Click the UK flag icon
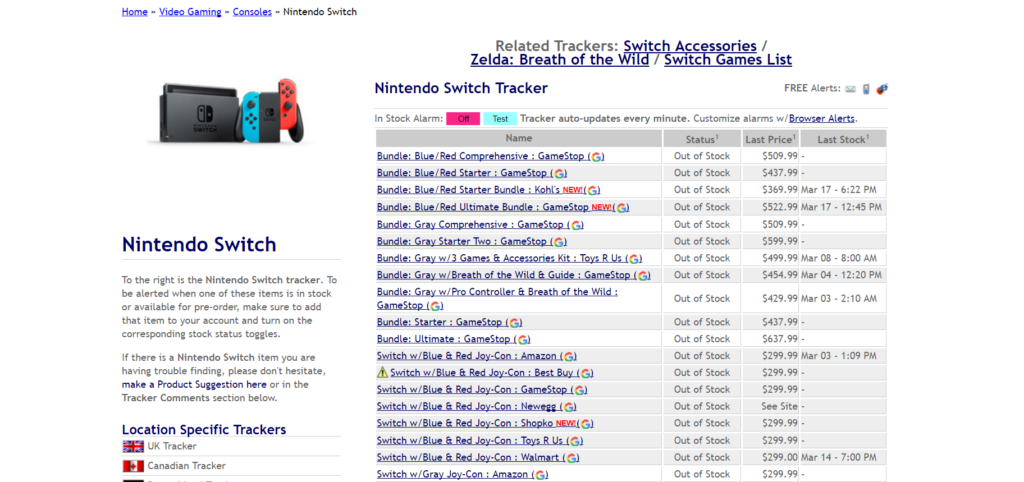The image size is (1024, 482). tap(133, 447)
